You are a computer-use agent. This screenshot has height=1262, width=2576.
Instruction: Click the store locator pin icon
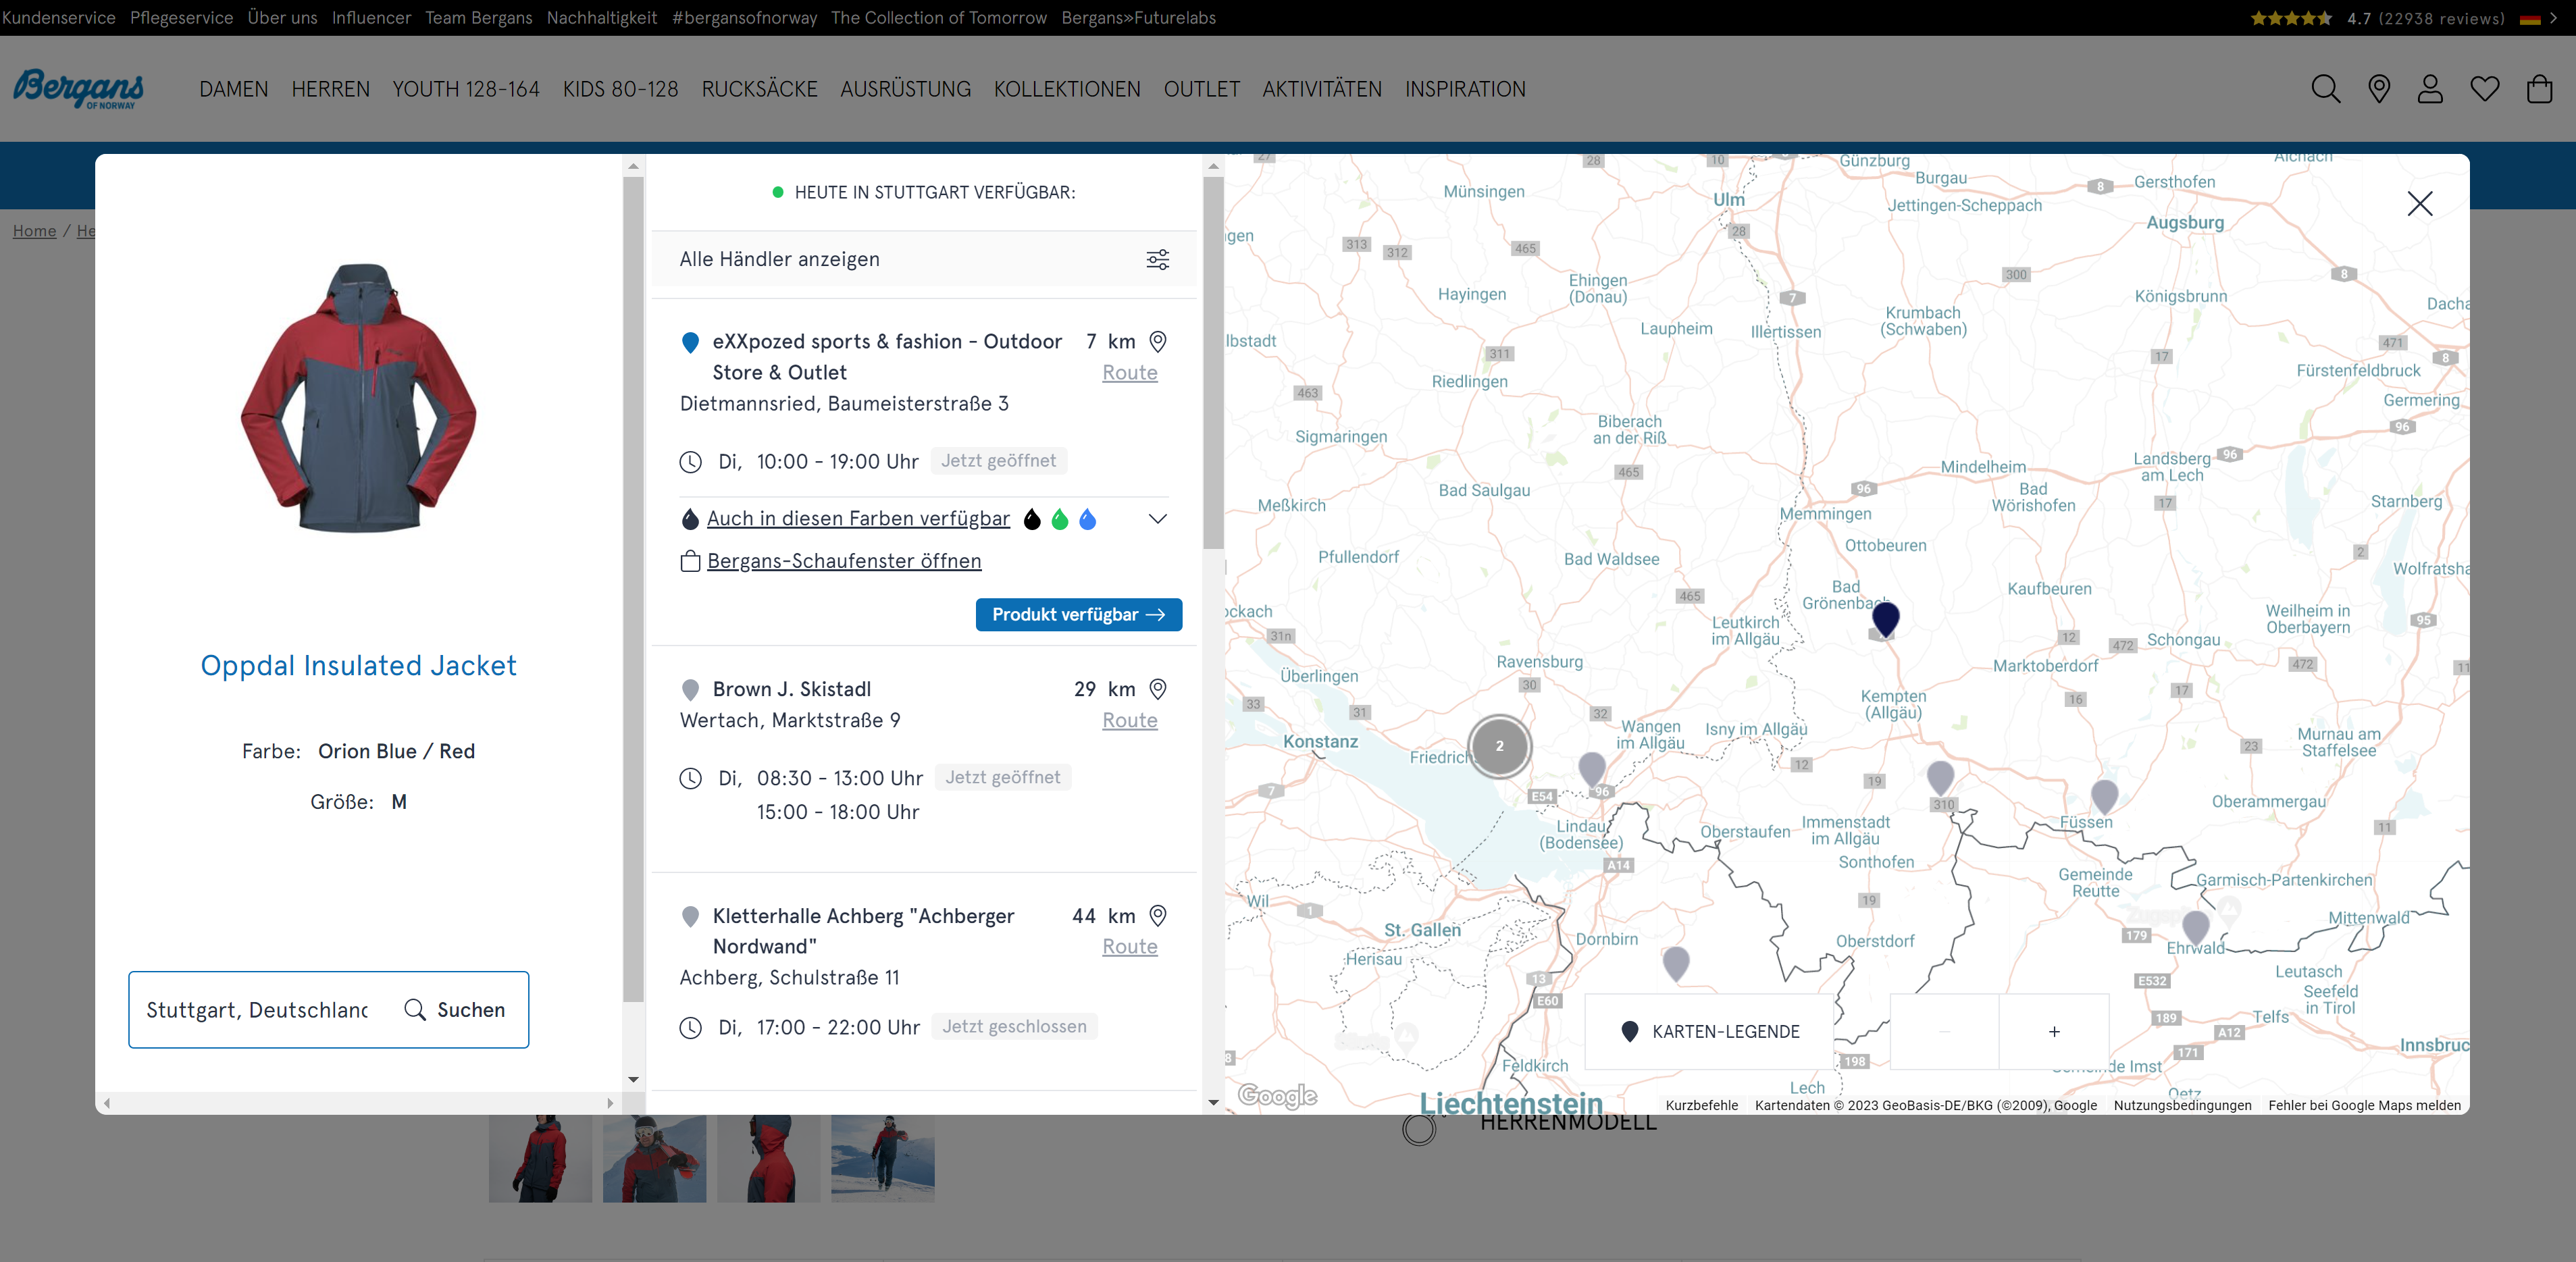[2379, 89]
